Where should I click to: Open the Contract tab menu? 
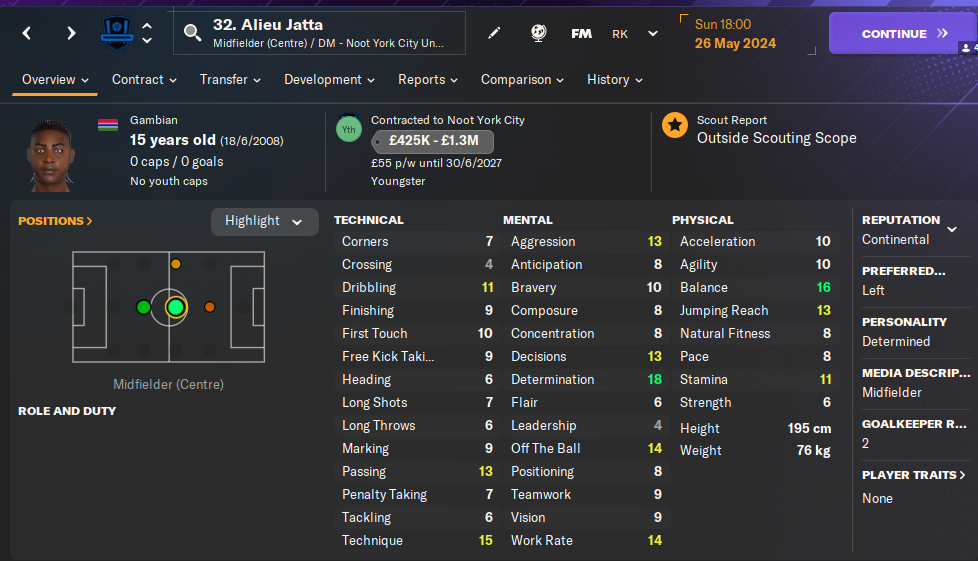click(144, 80)
